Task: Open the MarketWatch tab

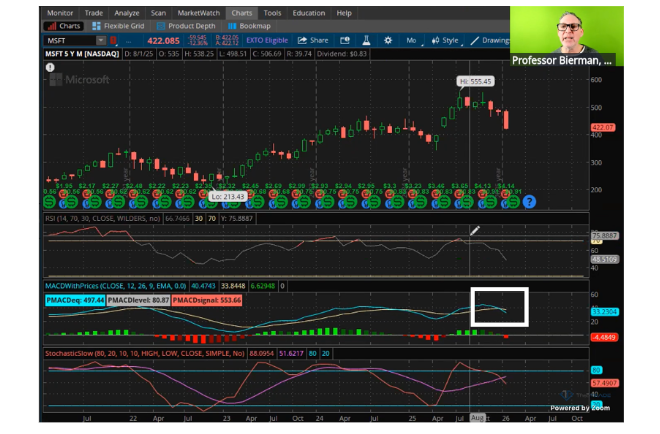Action: pyautogui.click(x=198, y=13)
